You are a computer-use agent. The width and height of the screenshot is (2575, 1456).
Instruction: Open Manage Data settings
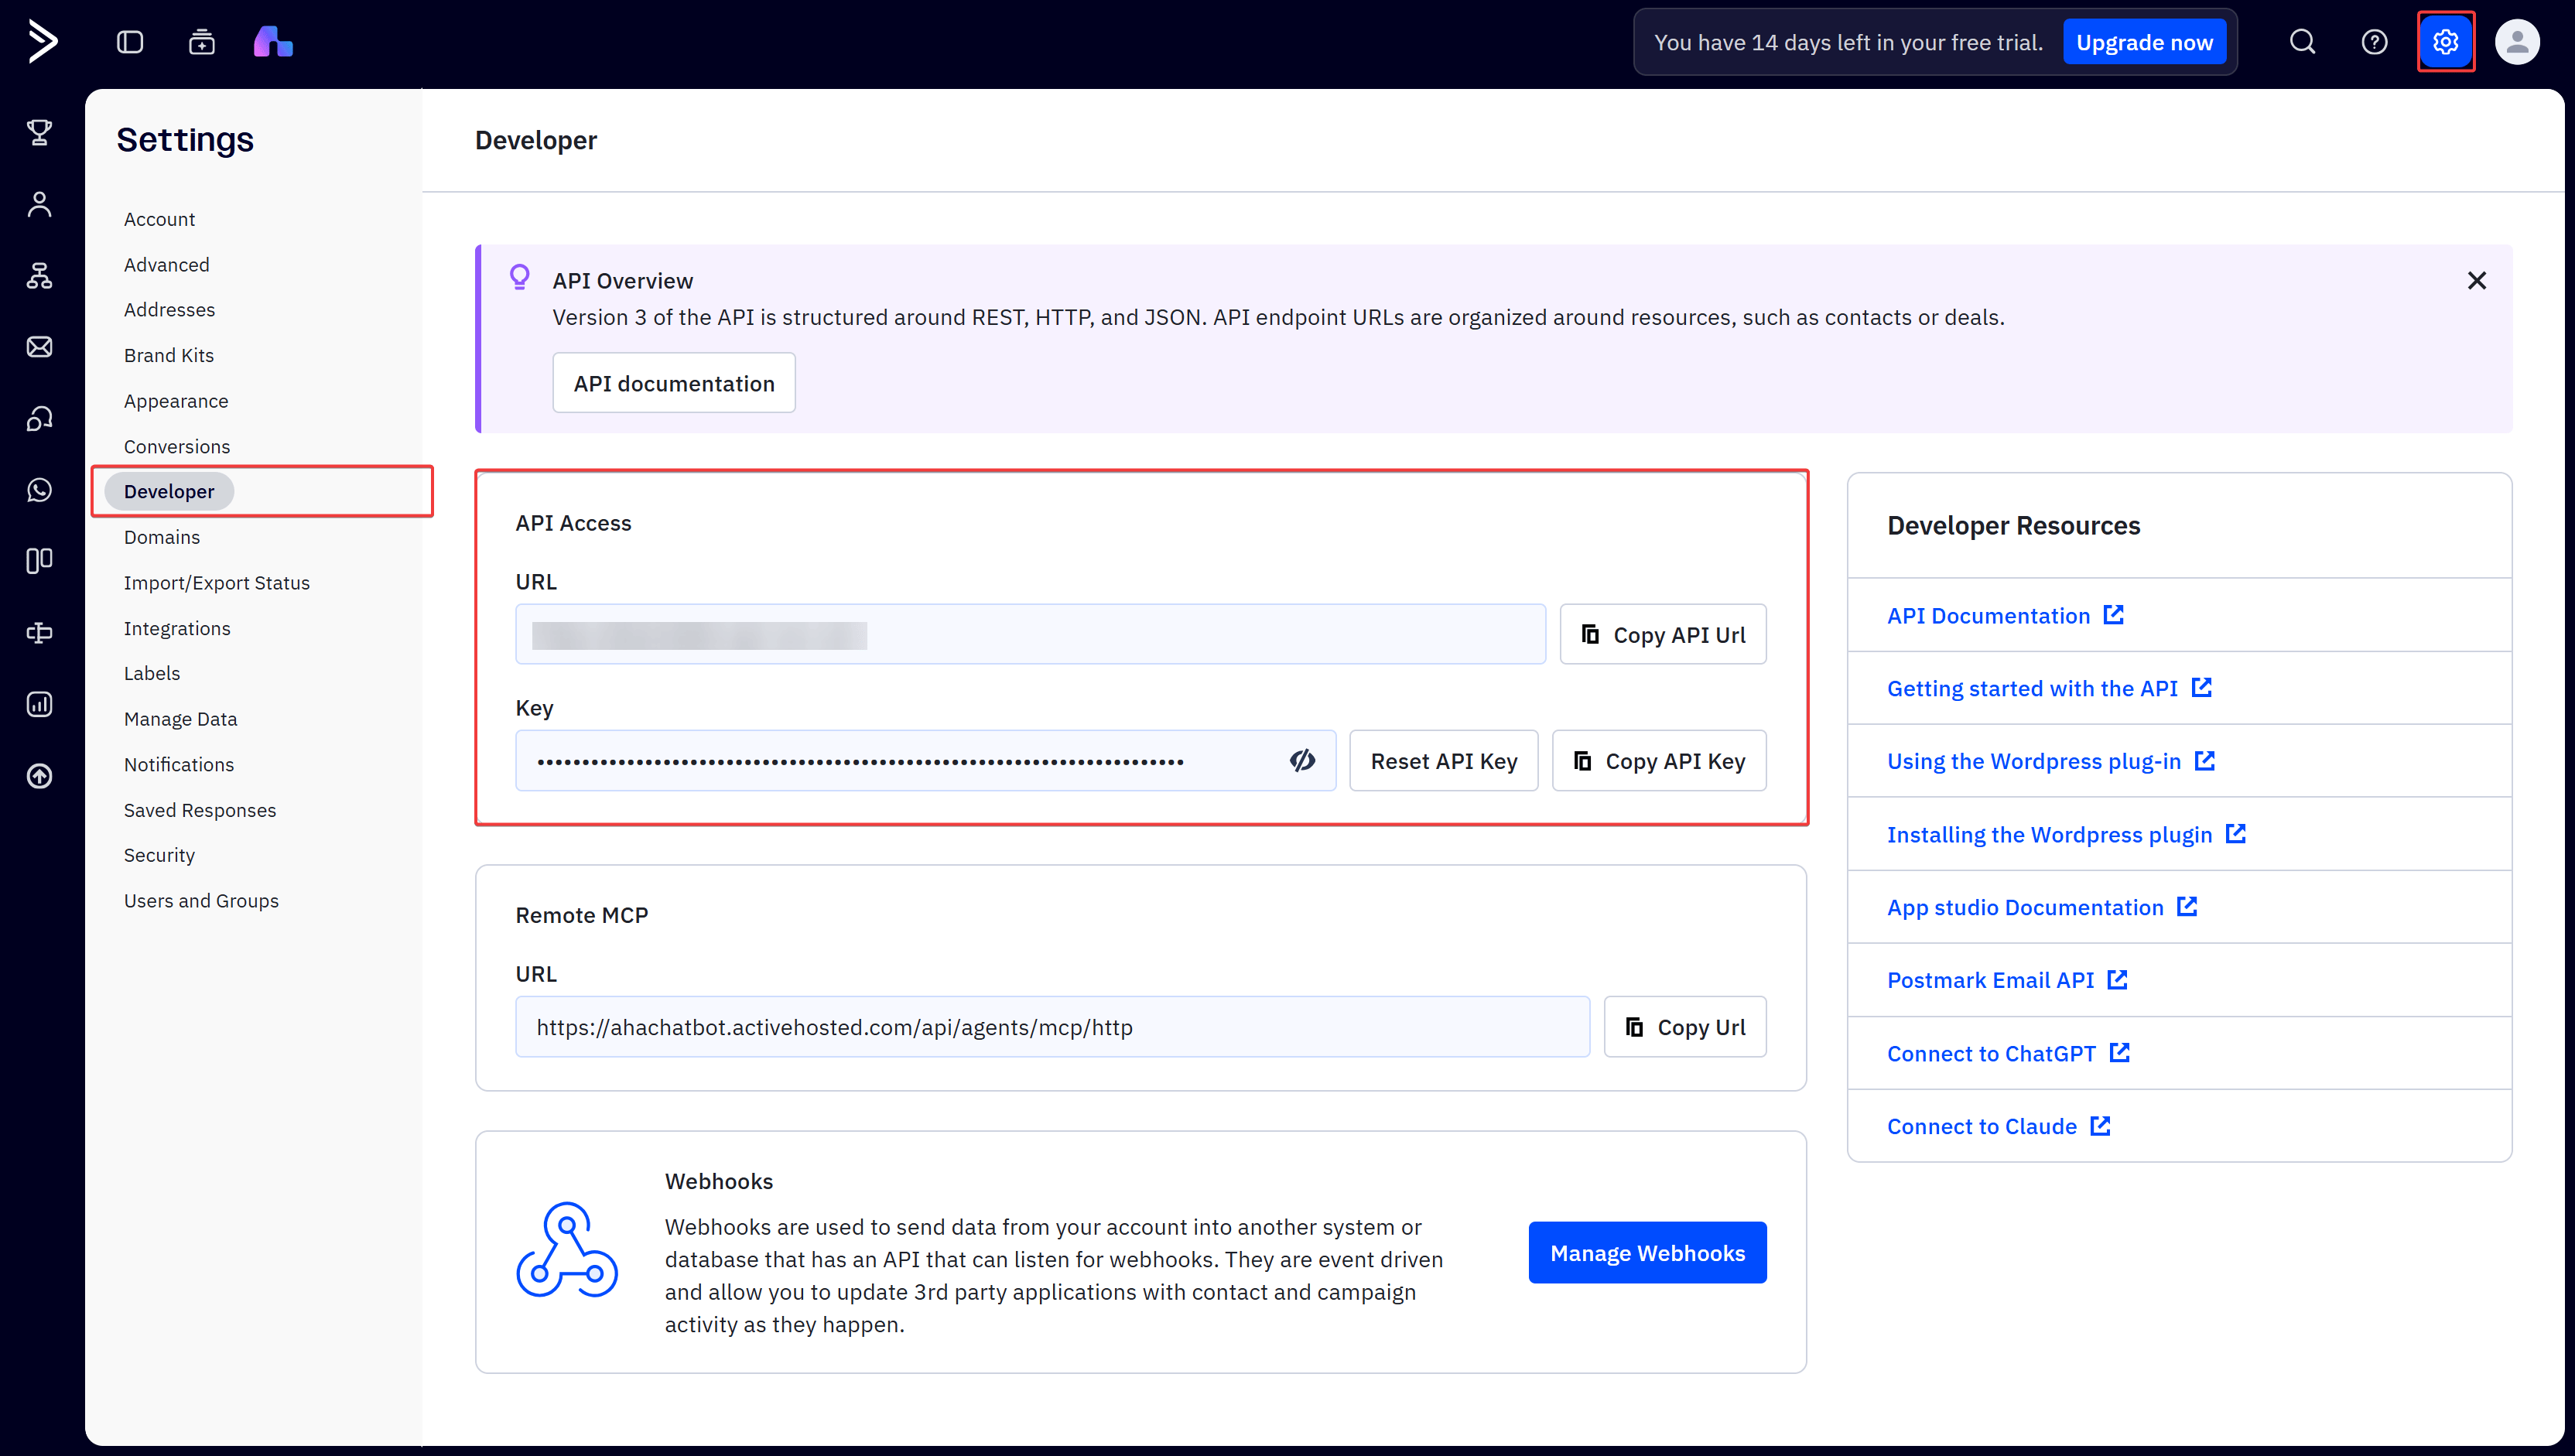180,720
